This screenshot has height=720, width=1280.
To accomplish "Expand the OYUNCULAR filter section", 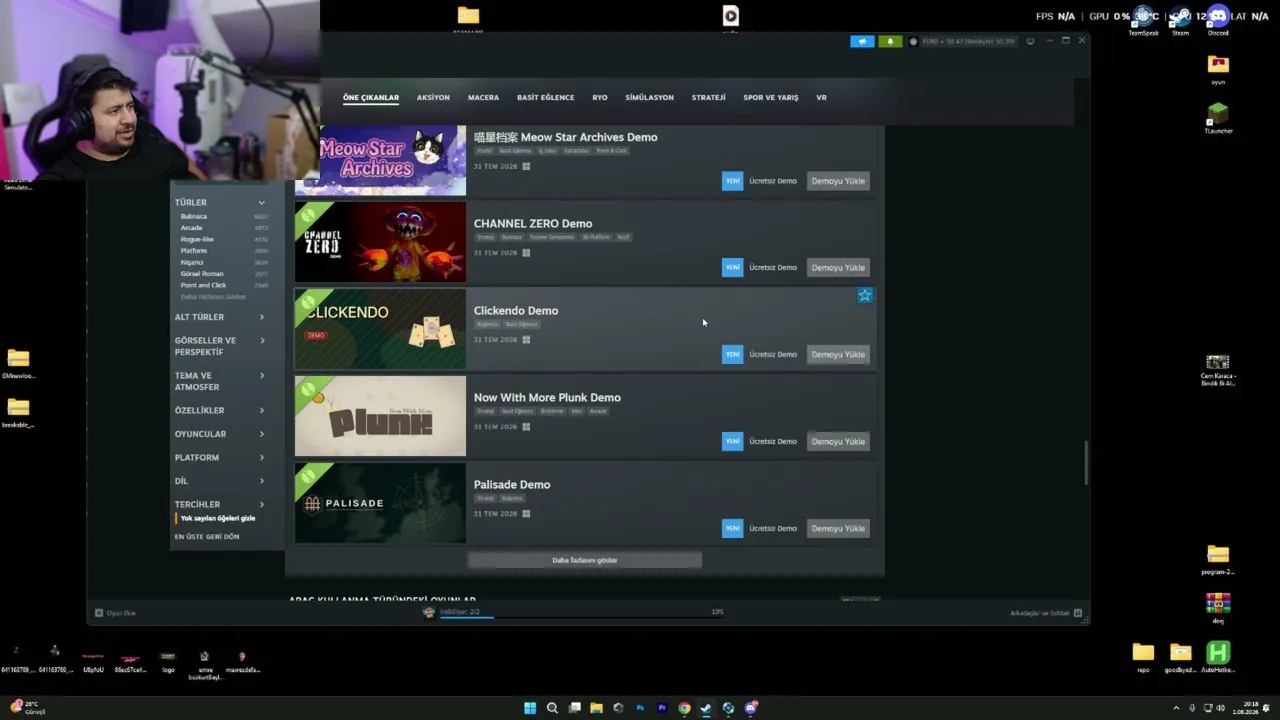I will tap(262, 434).
